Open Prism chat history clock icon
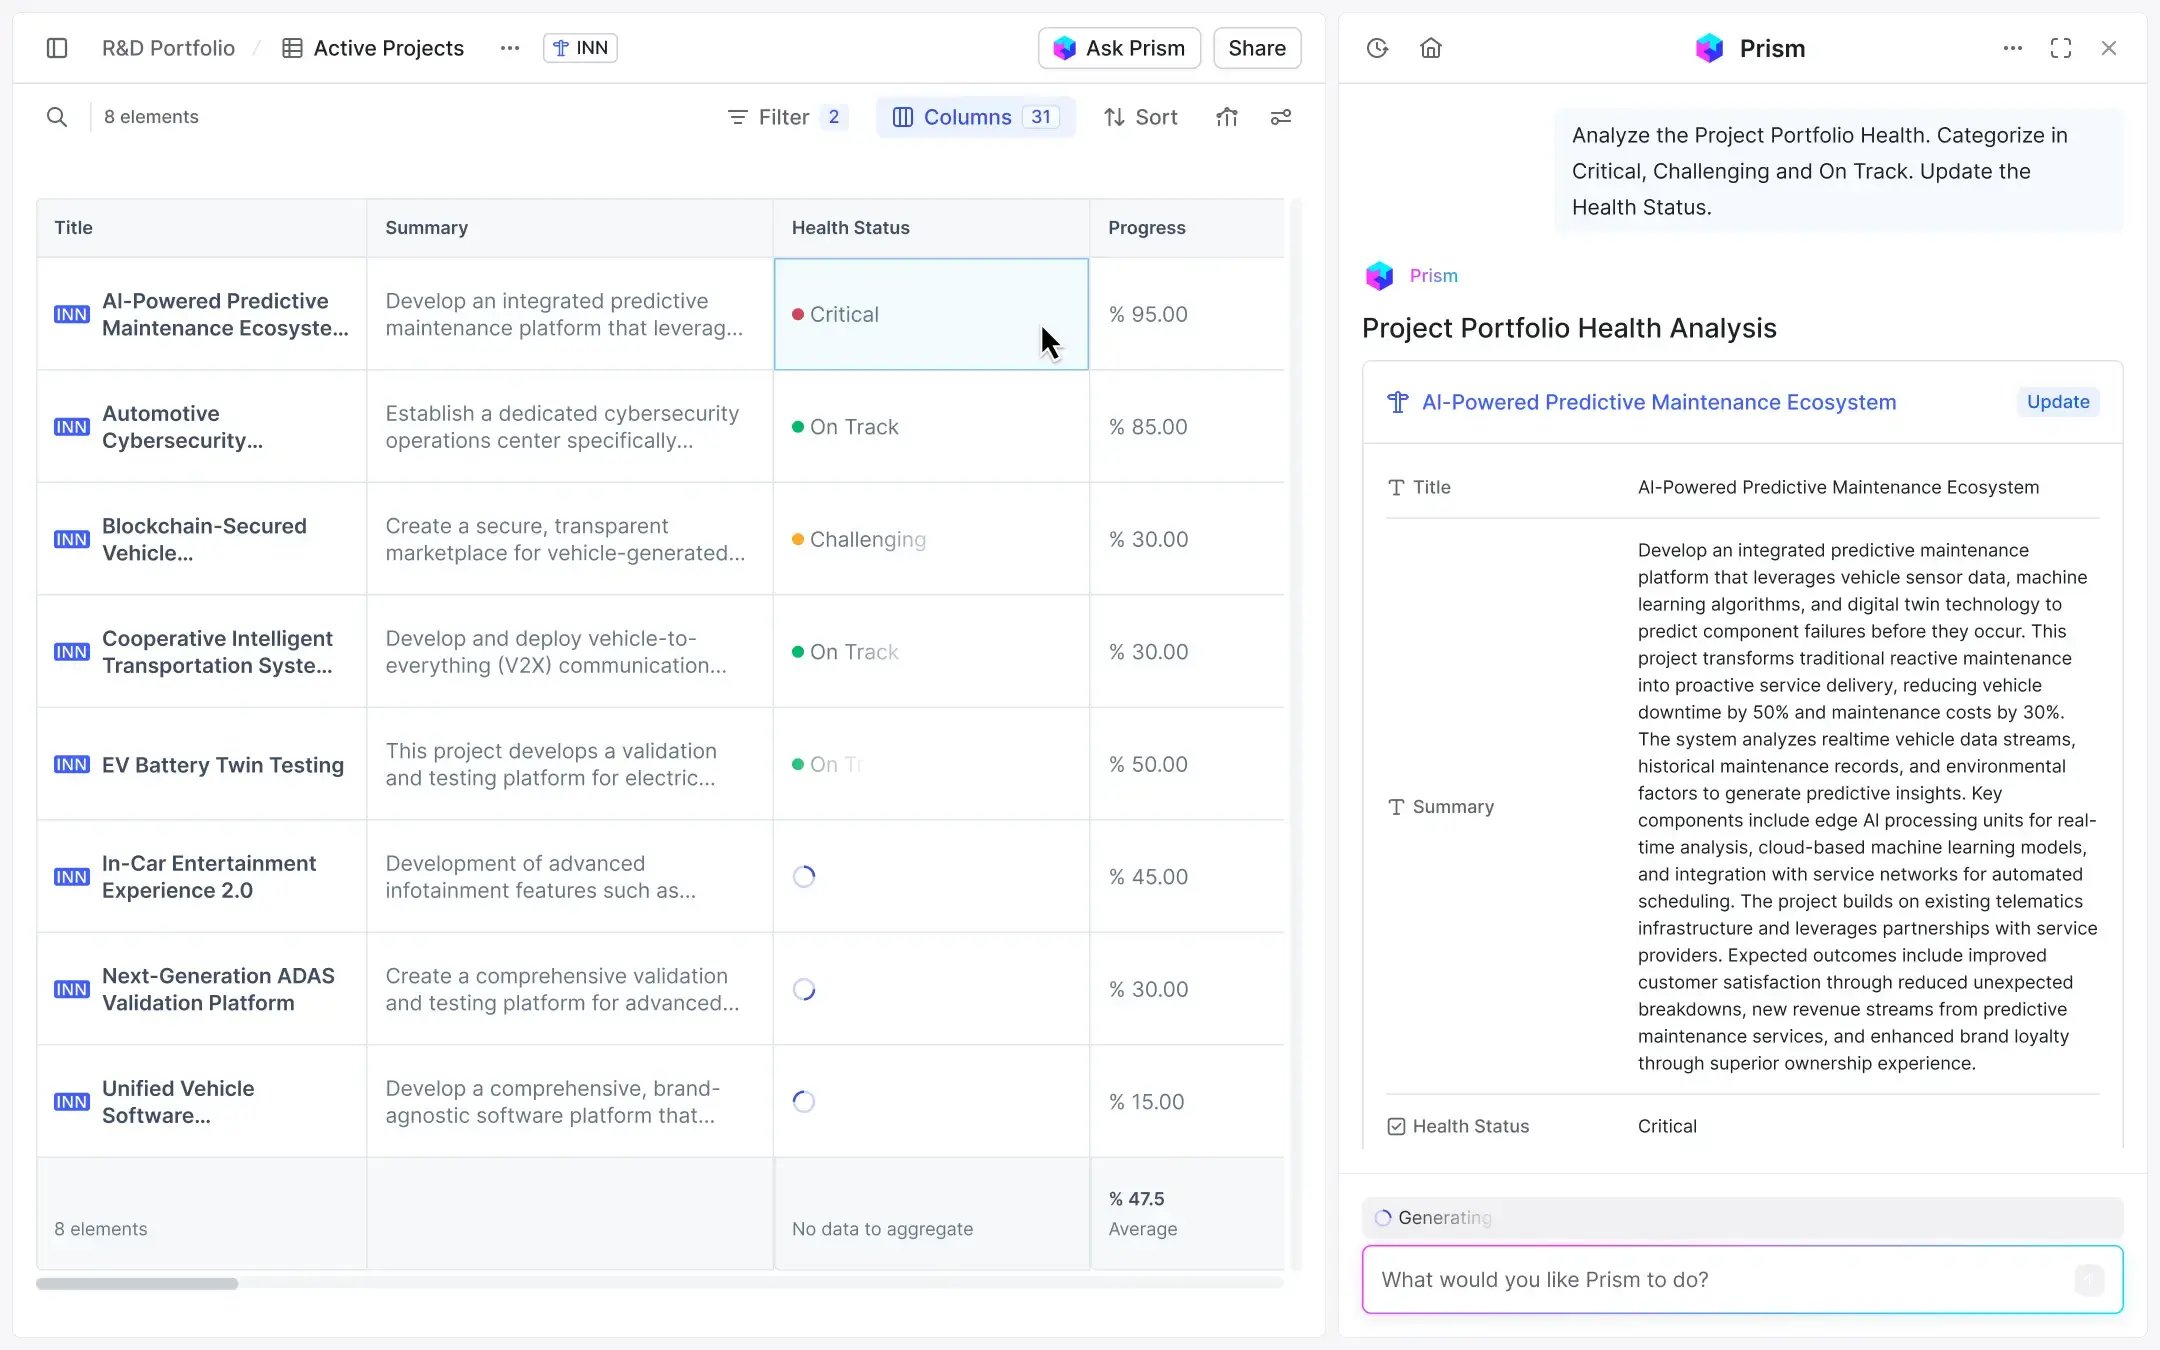 1377,48
